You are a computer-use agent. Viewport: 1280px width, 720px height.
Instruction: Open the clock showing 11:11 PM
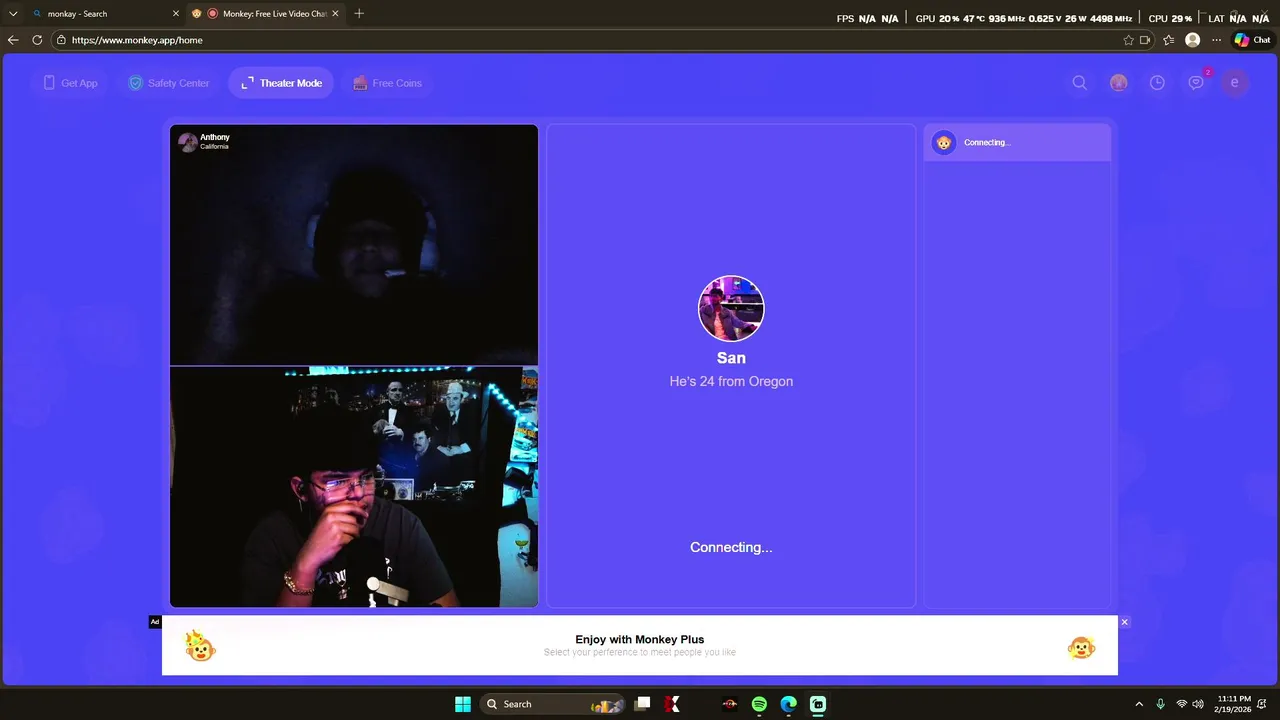point(1234,704)
